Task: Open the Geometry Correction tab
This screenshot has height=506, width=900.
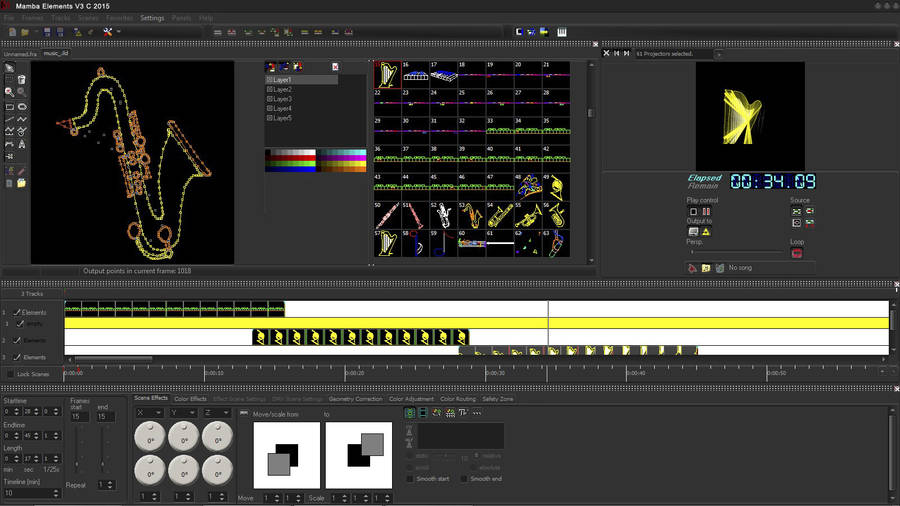Action: 355,399
